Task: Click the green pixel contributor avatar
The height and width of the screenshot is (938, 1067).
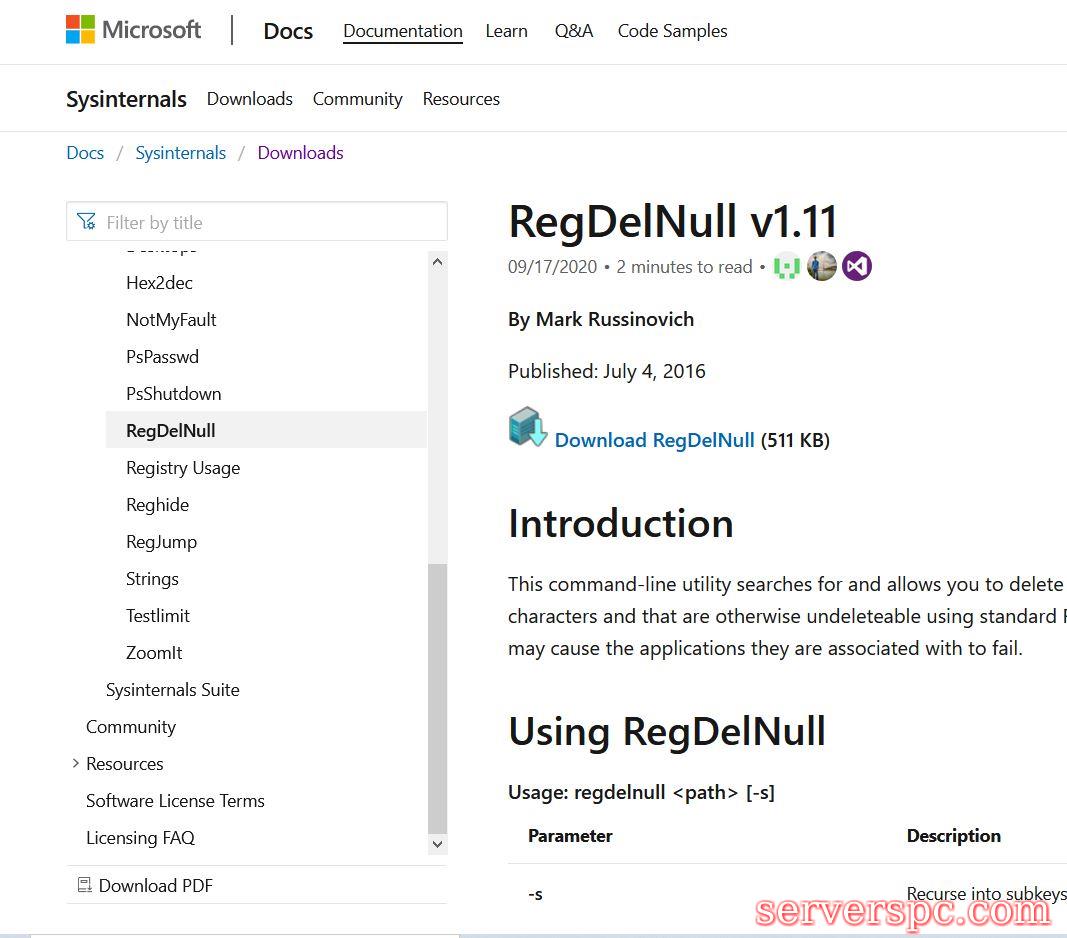Action: click(x=787, y=267)
